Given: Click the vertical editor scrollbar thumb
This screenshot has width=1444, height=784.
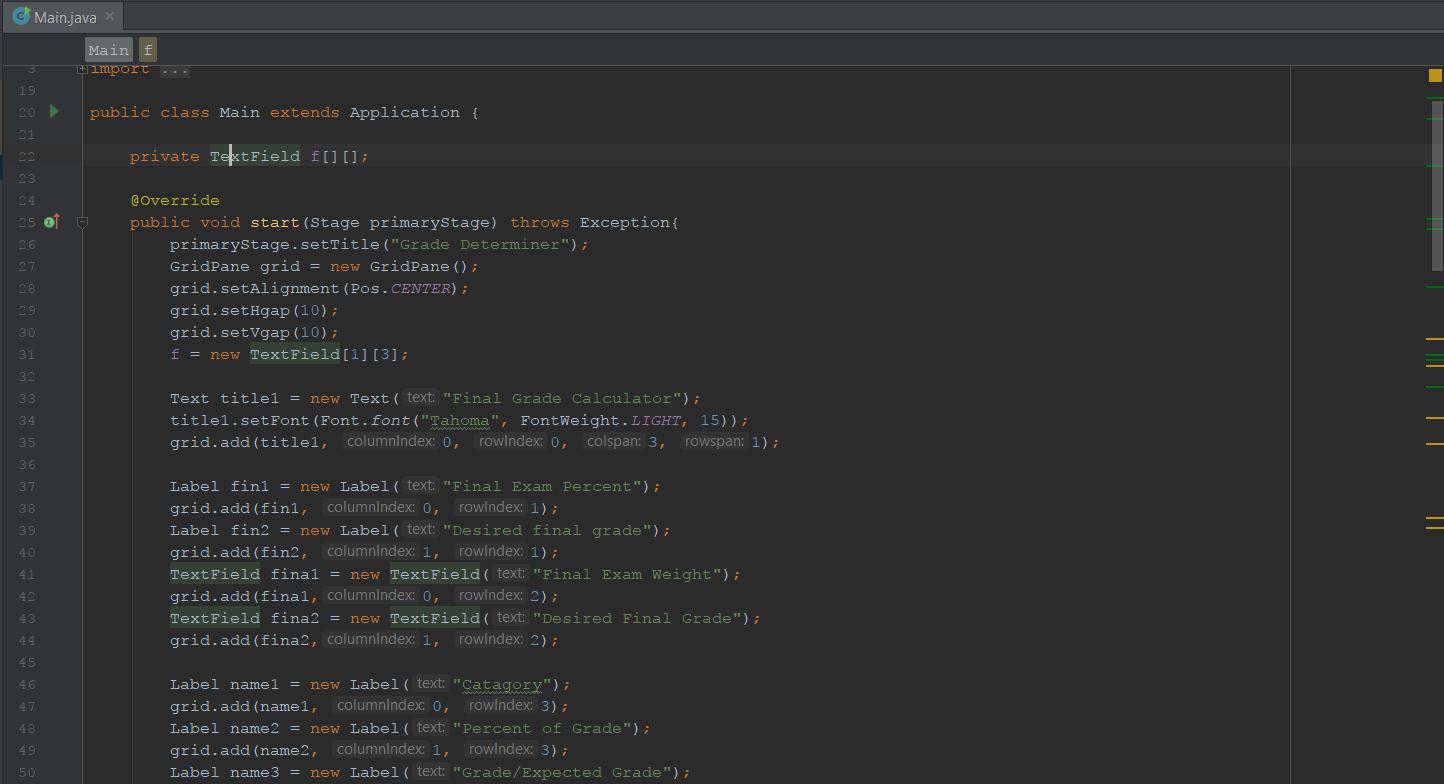Looking at the screenshot, I should (x=1437, y=185).
